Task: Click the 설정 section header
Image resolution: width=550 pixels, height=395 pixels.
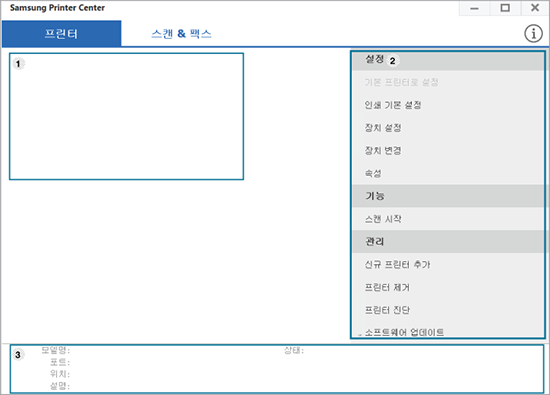Action: tap(448, 60)
